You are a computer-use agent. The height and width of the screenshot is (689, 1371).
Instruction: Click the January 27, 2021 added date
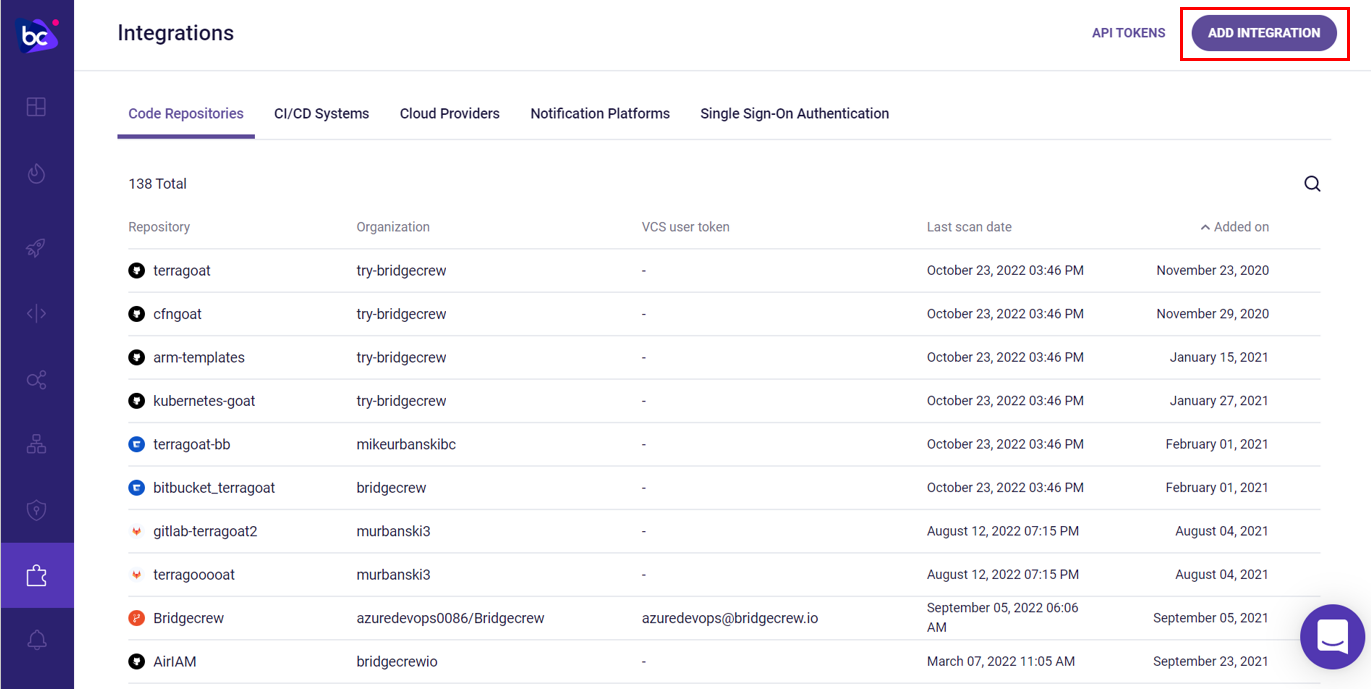pyautogui.click(x=1219, y=401)
